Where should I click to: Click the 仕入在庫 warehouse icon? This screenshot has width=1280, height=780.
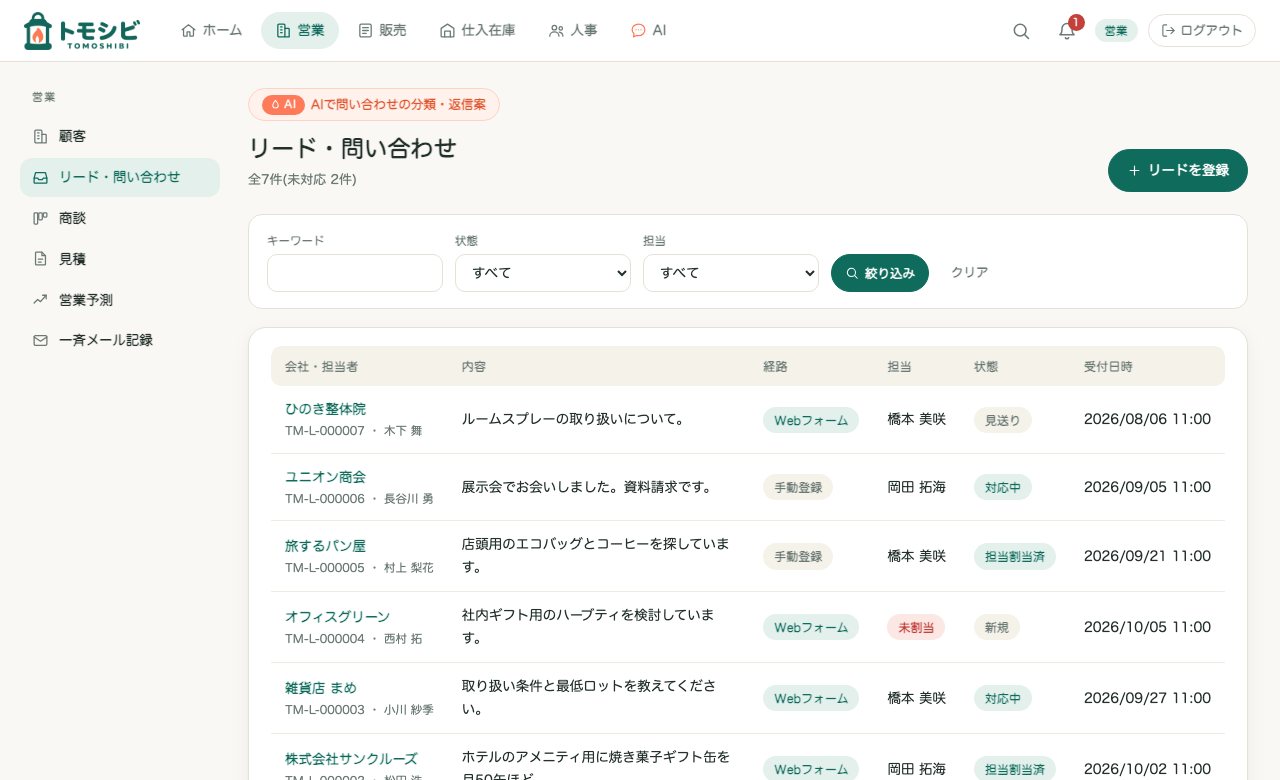447,31
